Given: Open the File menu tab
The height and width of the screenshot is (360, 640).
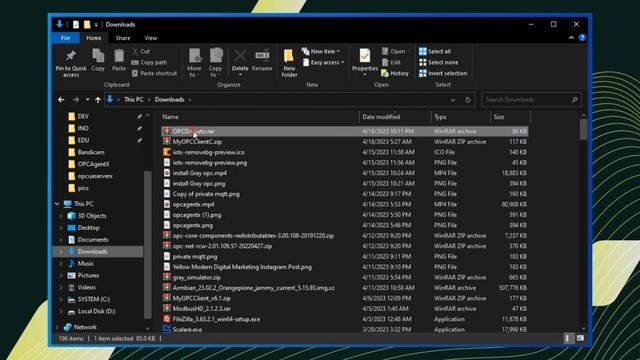Looking at the screenshot, I should 66,38.
